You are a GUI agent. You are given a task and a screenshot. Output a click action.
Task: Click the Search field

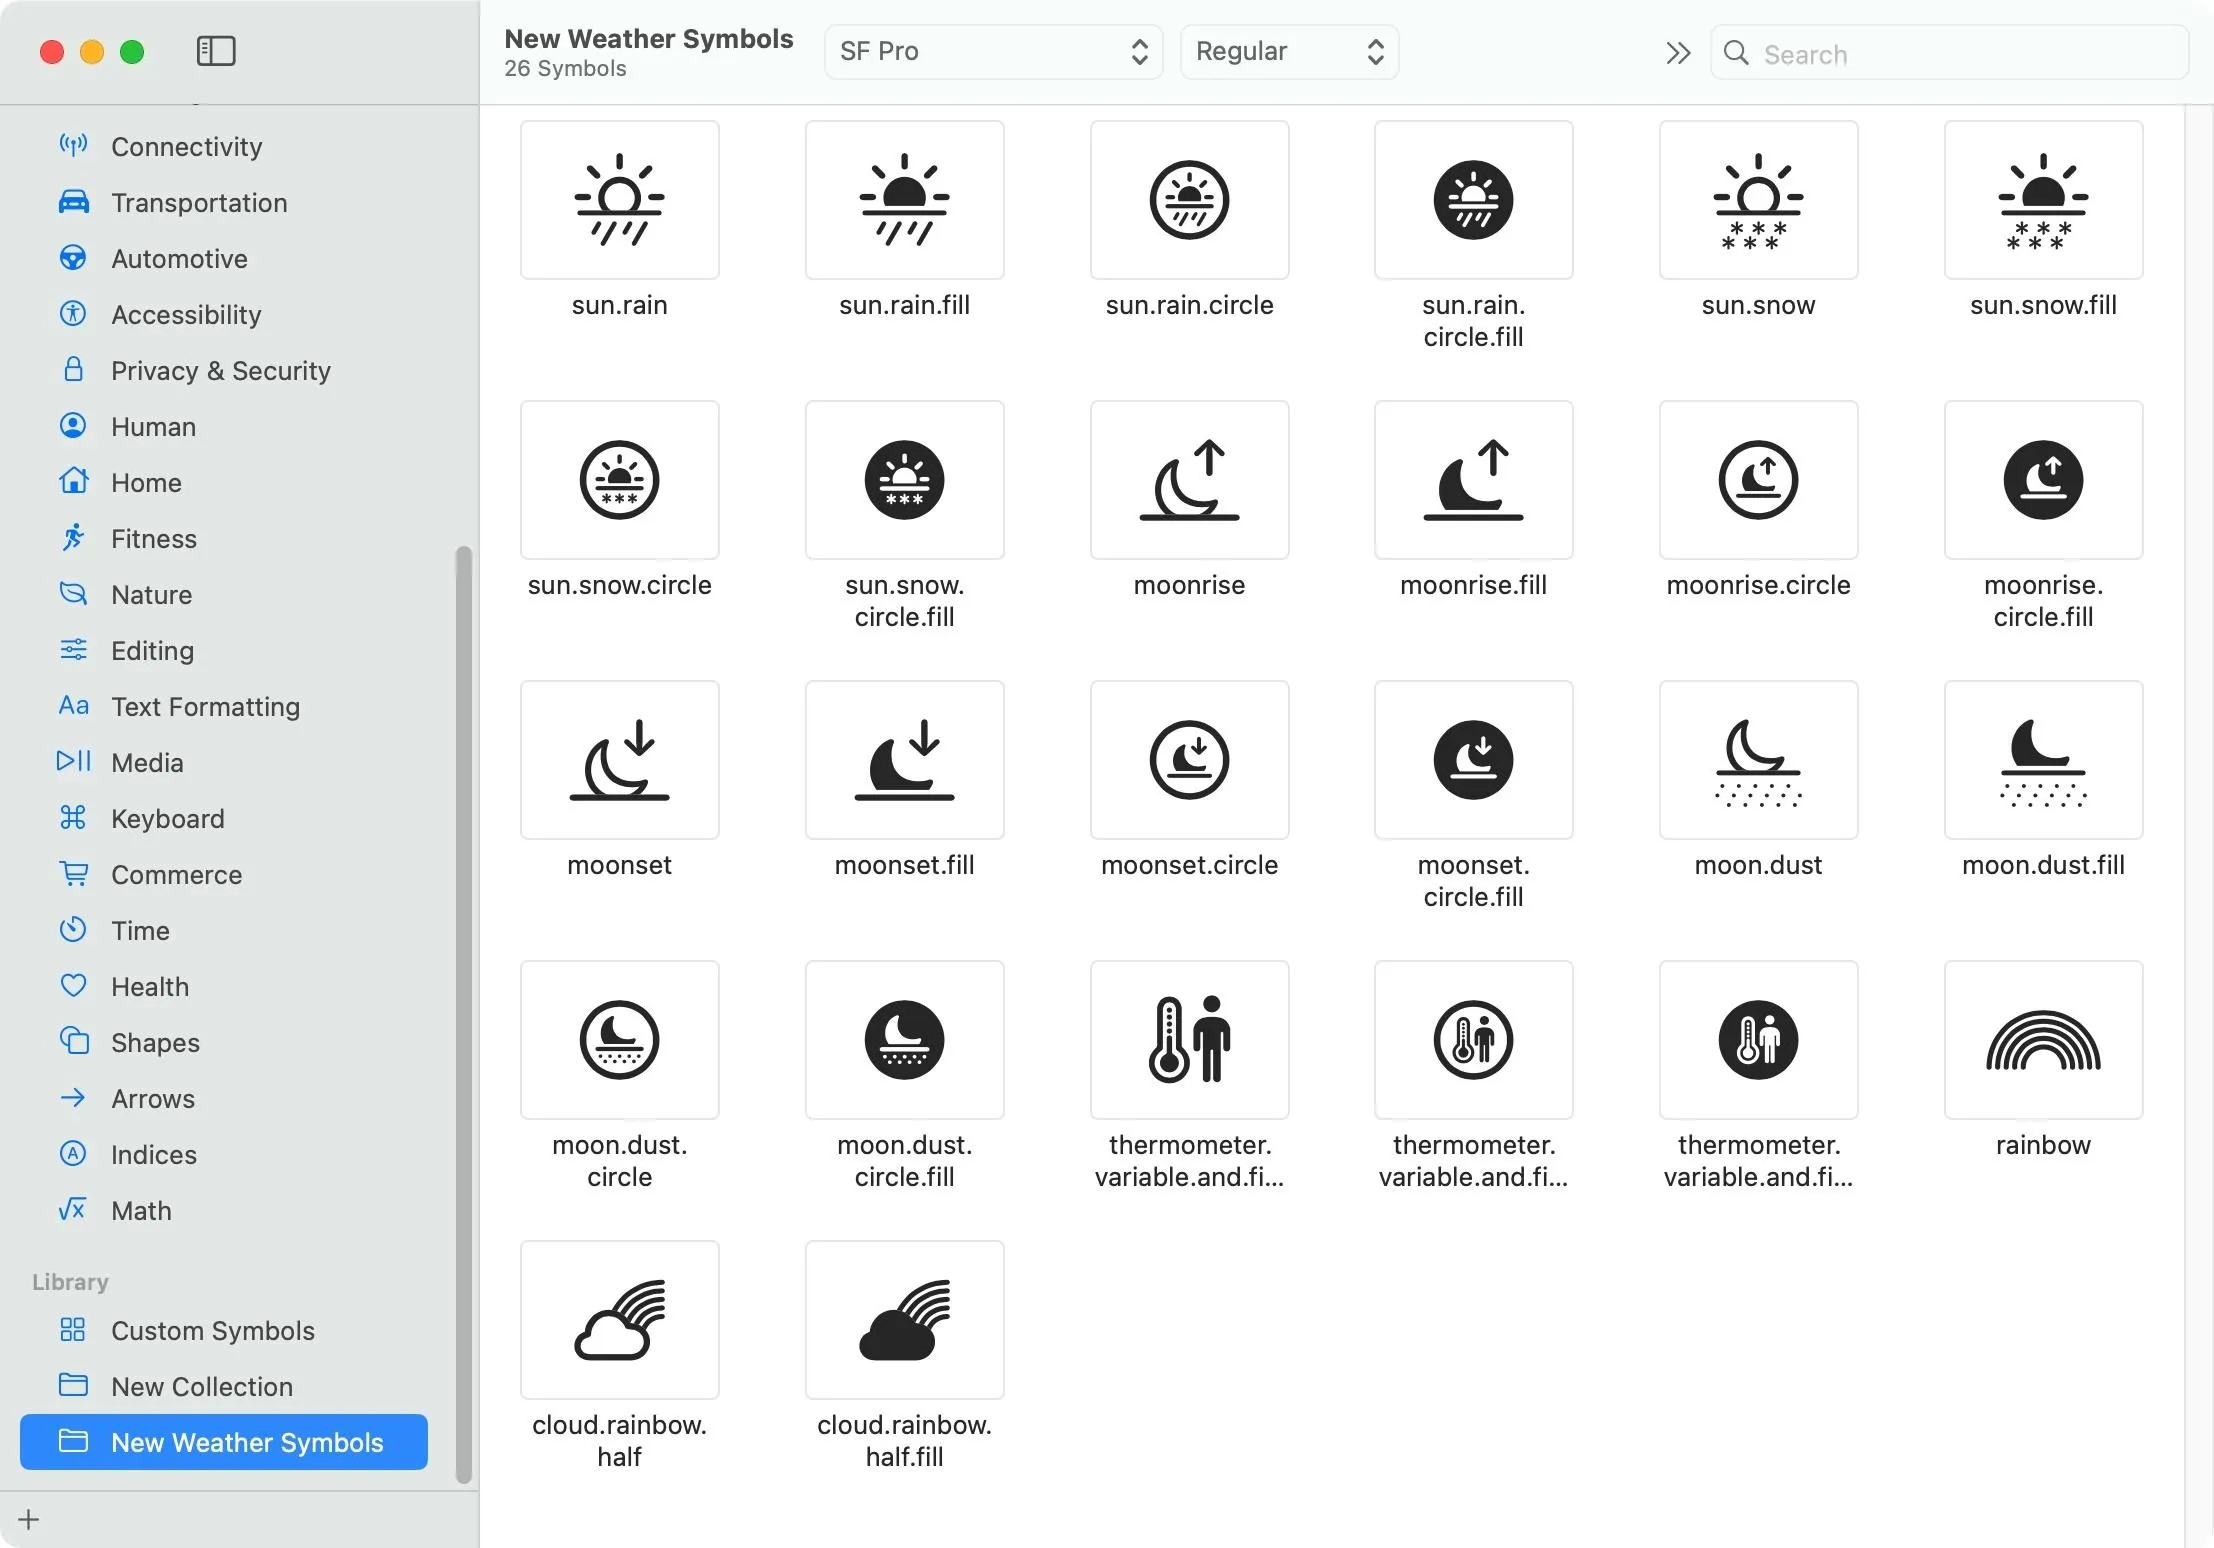[1949, 53]
